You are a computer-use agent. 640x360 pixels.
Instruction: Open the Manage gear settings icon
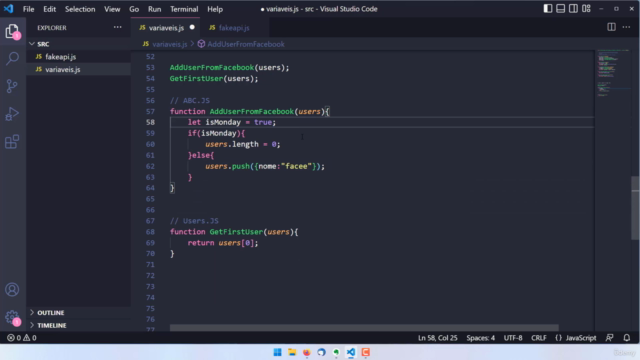[x=12, y=317]
